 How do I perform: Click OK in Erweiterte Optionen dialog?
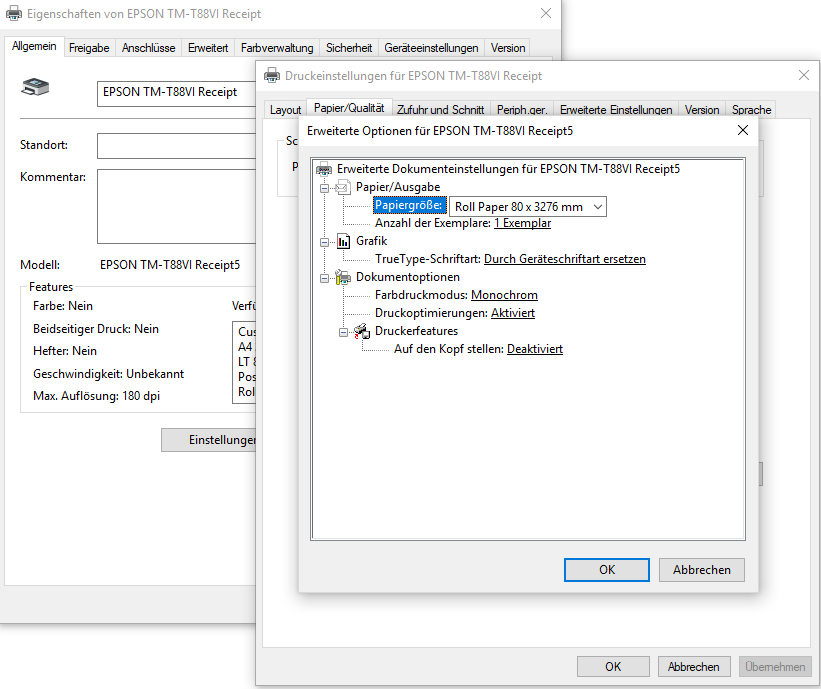click(x=607, y=570)
